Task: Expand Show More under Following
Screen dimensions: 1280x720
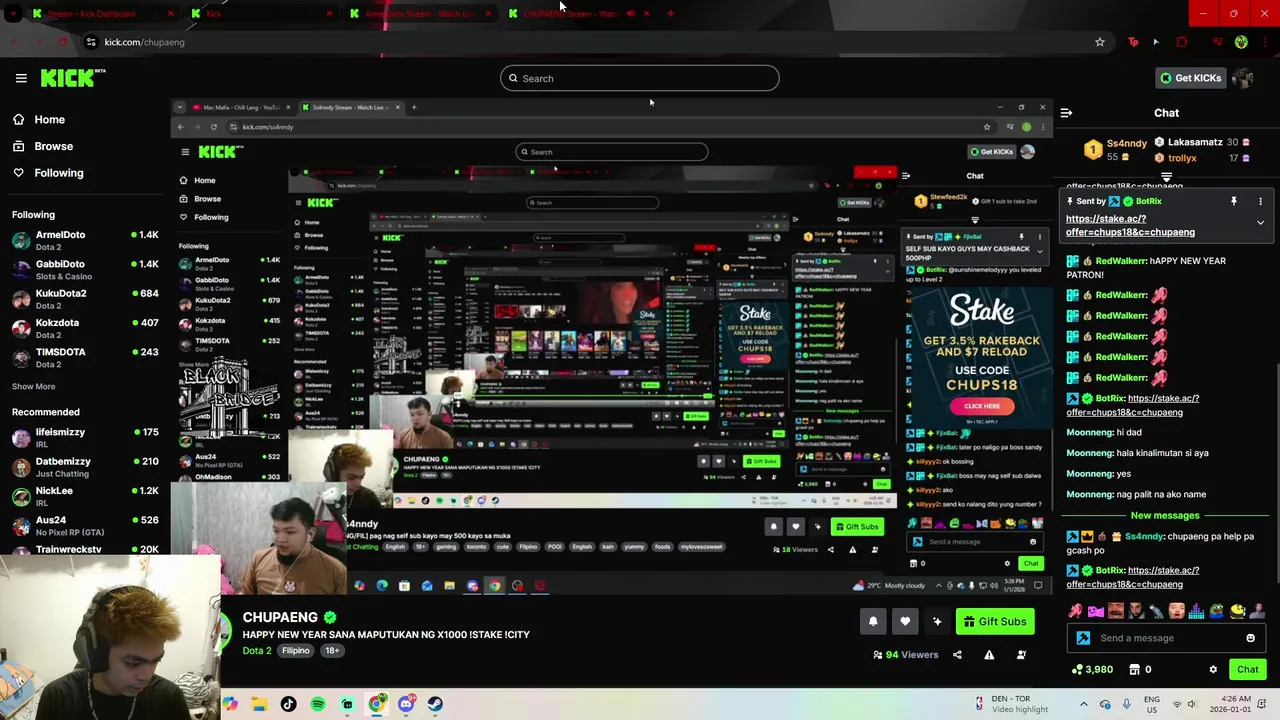Action: (33, 386)
